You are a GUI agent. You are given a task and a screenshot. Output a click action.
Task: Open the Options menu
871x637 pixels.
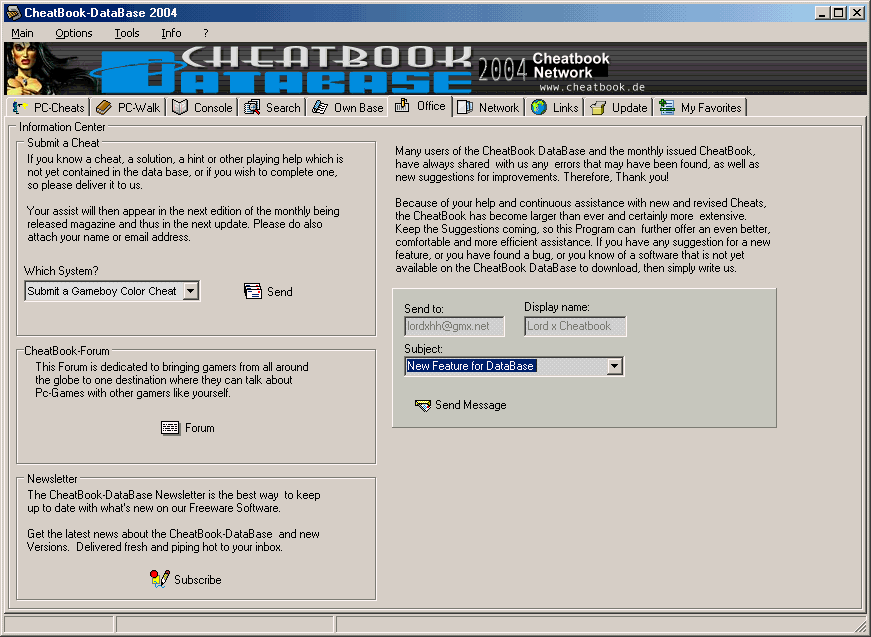pos(74,33)
